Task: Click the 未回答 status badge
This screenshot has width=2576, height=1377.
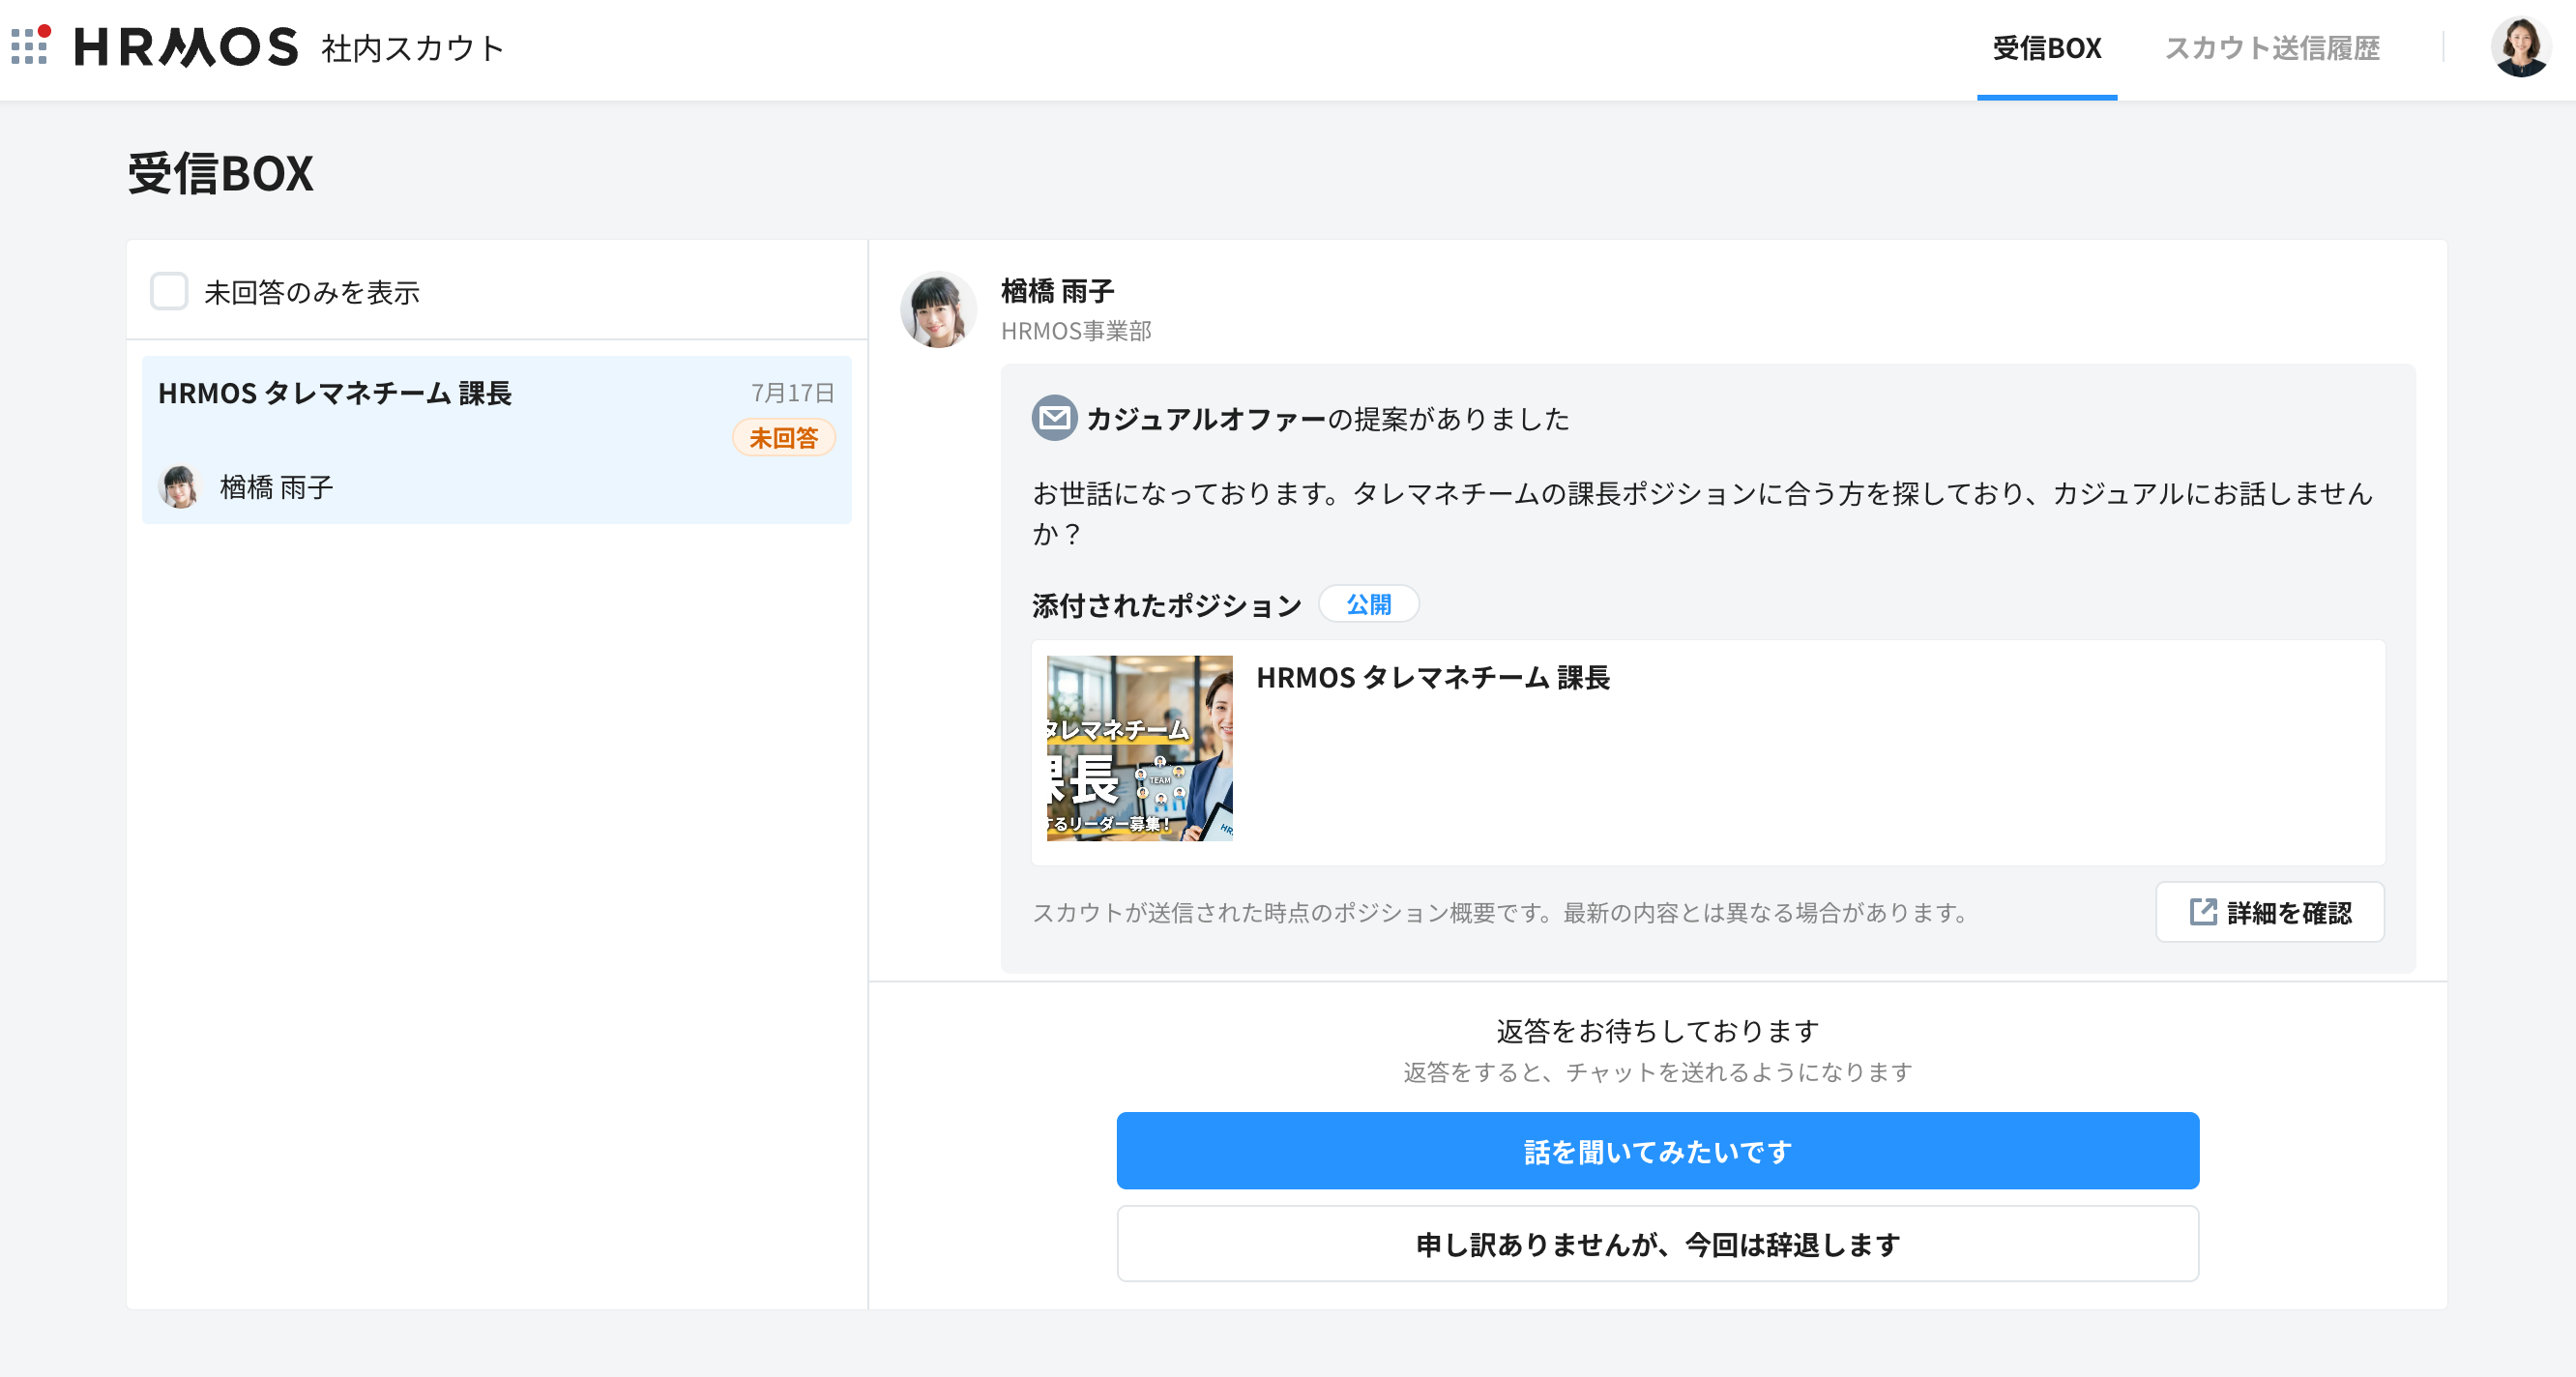Action: pos(784,438)
